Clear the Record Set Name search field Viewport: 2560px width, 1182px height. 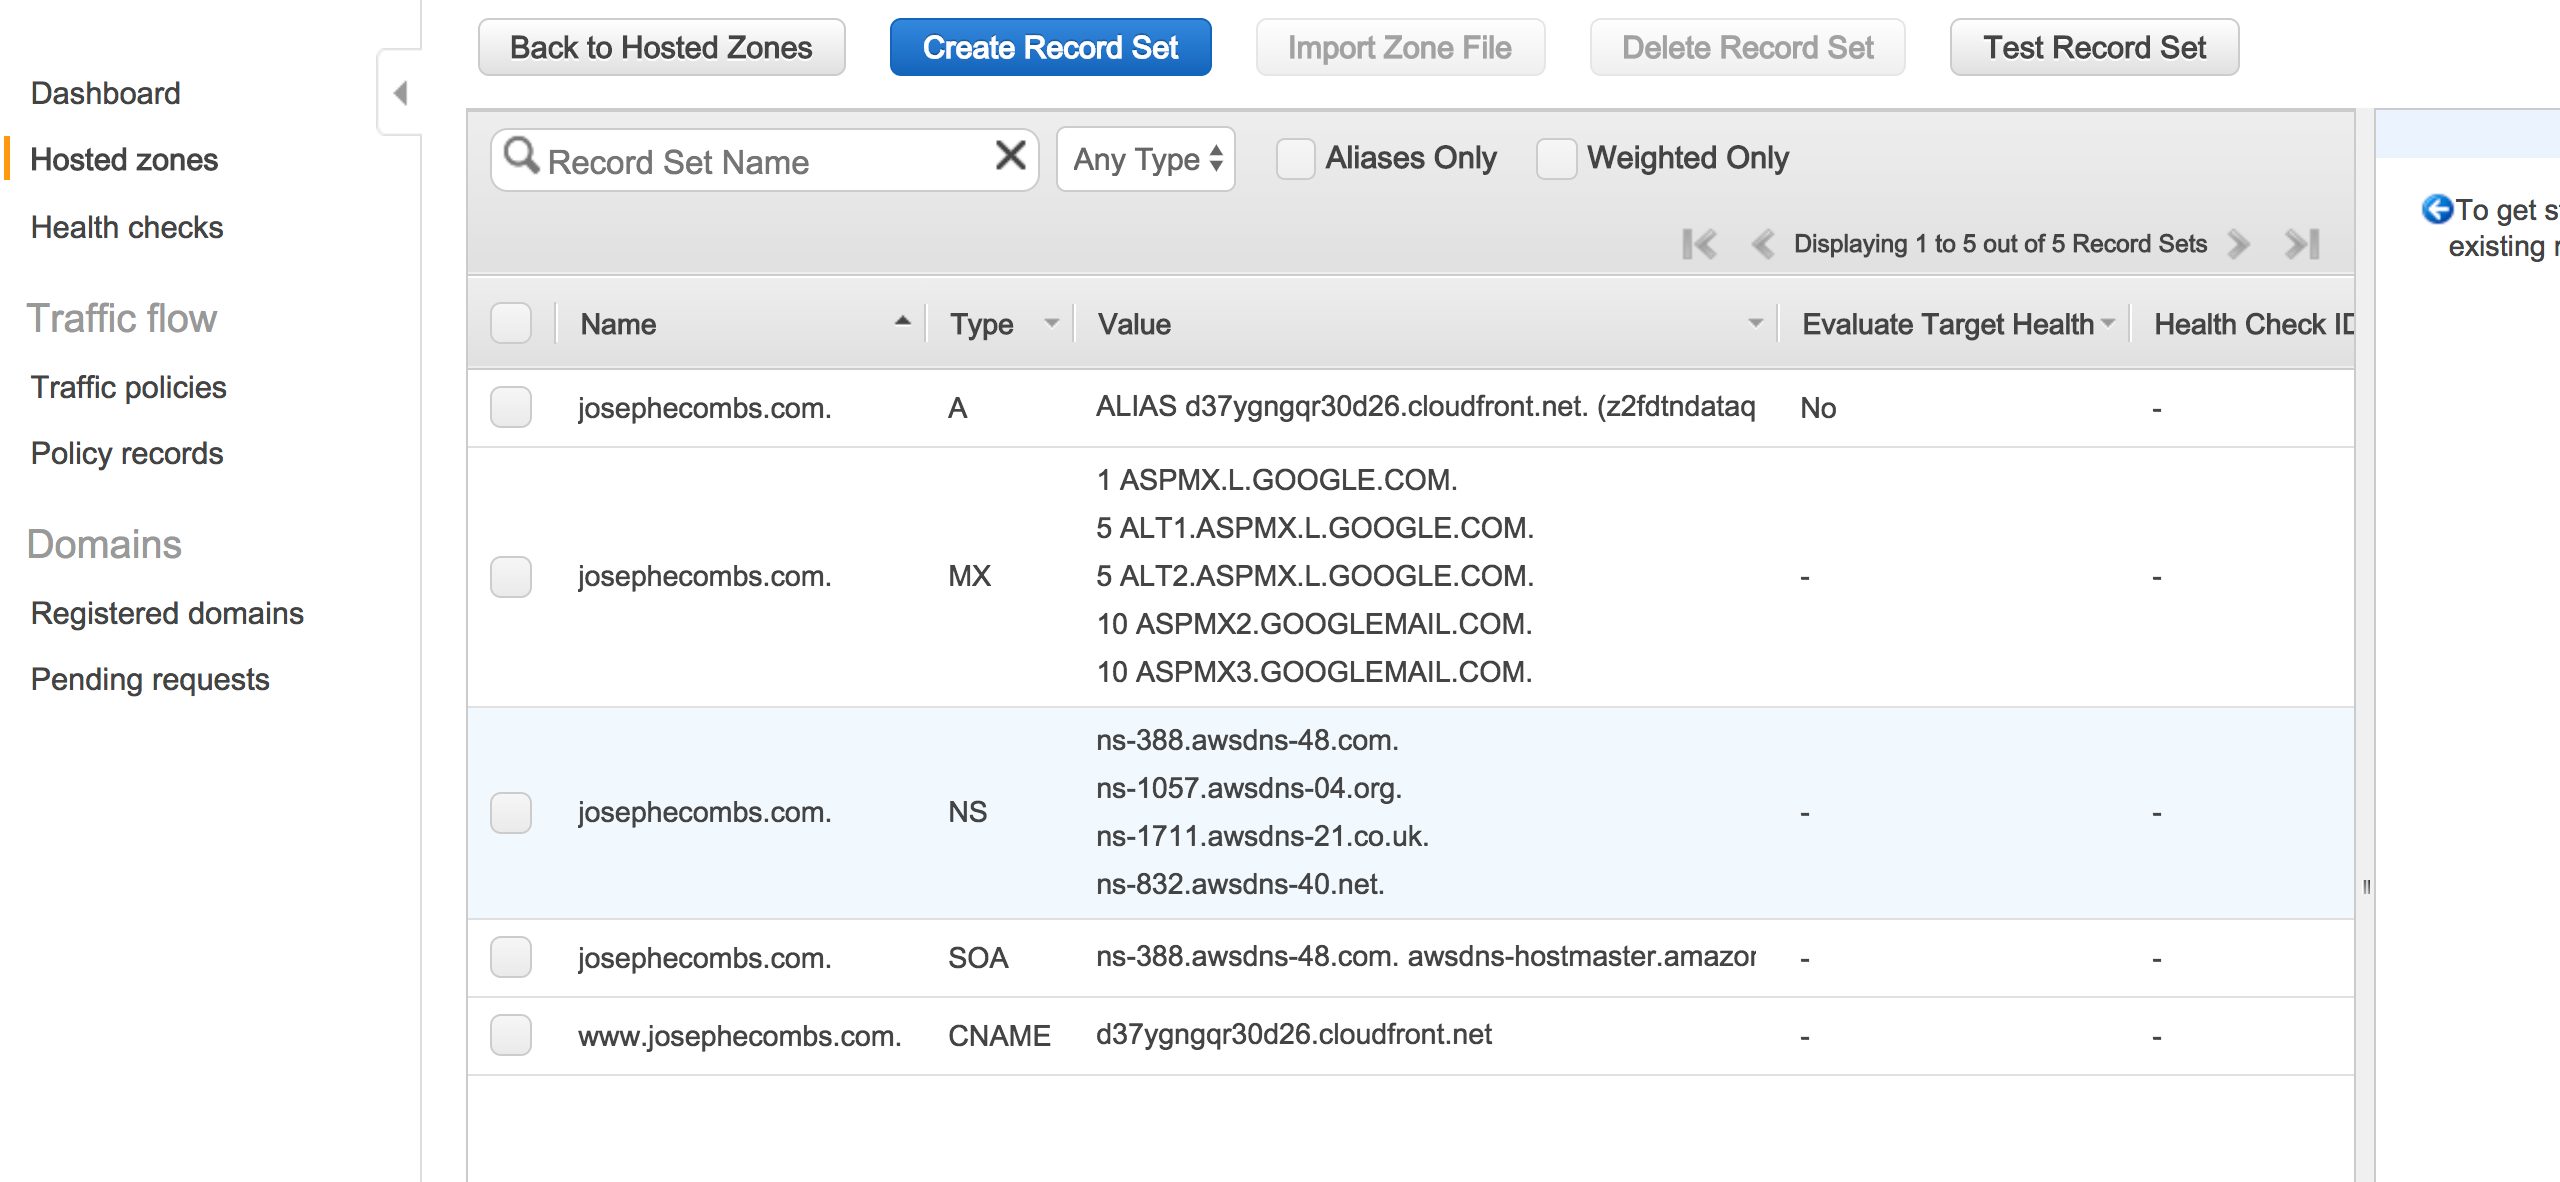click(x=1010, y=156)
